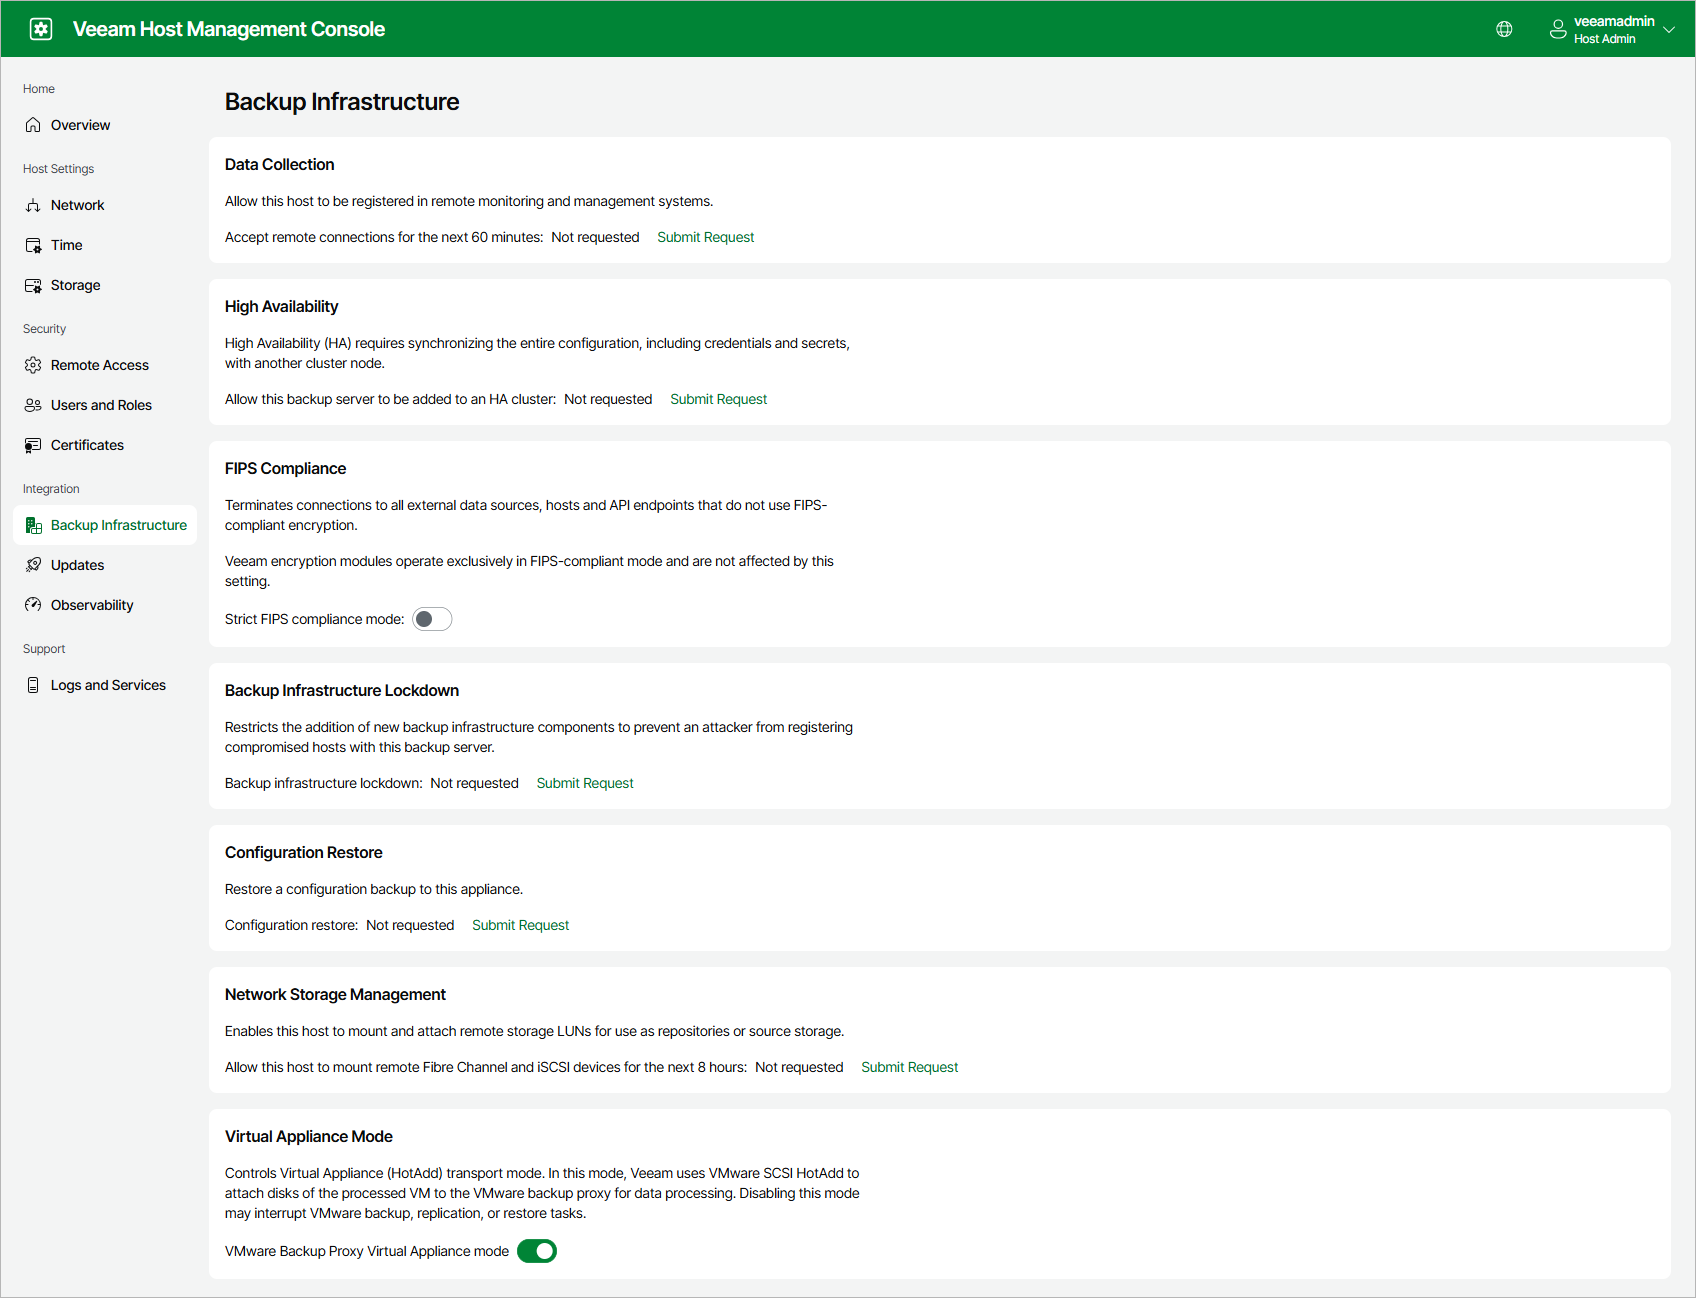This screenshot has width=1696, height=1298.
Task: Expand the veeamadmin account dropdown chevron
Action: (x=1669, y=30)
